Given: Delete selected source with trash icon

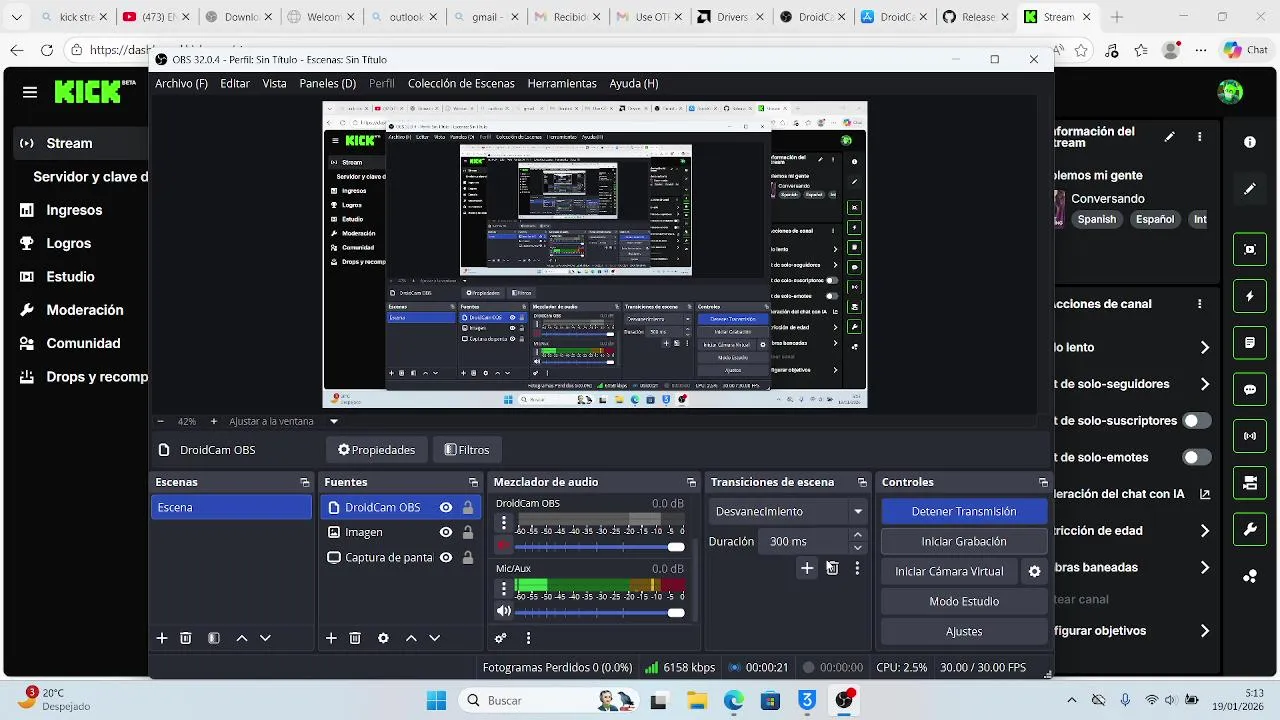Looking at the screenshot, I should pos(355,638).
